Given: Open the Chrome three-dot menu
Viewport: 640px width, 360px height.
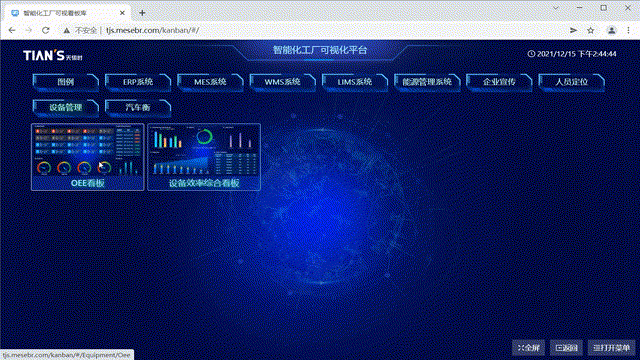Looking at the screenshot, I should [629, 30].
